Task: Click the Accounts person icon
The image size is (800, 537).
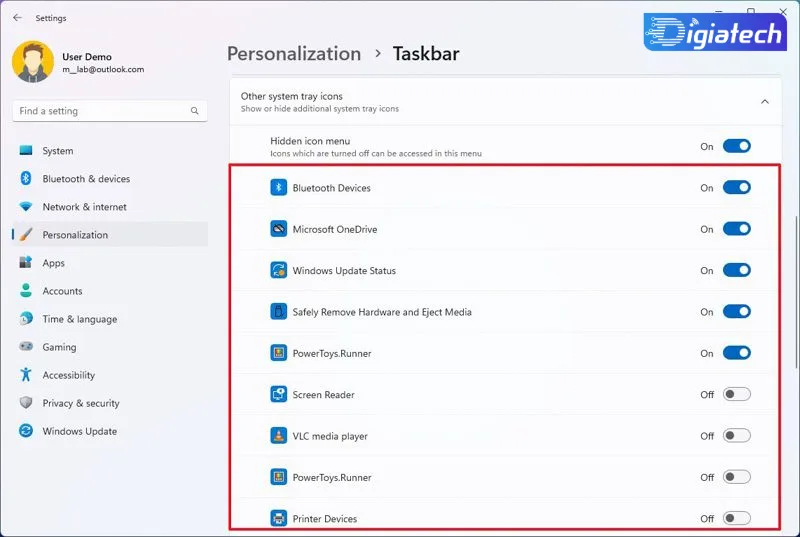Action: tap(26, 291)
